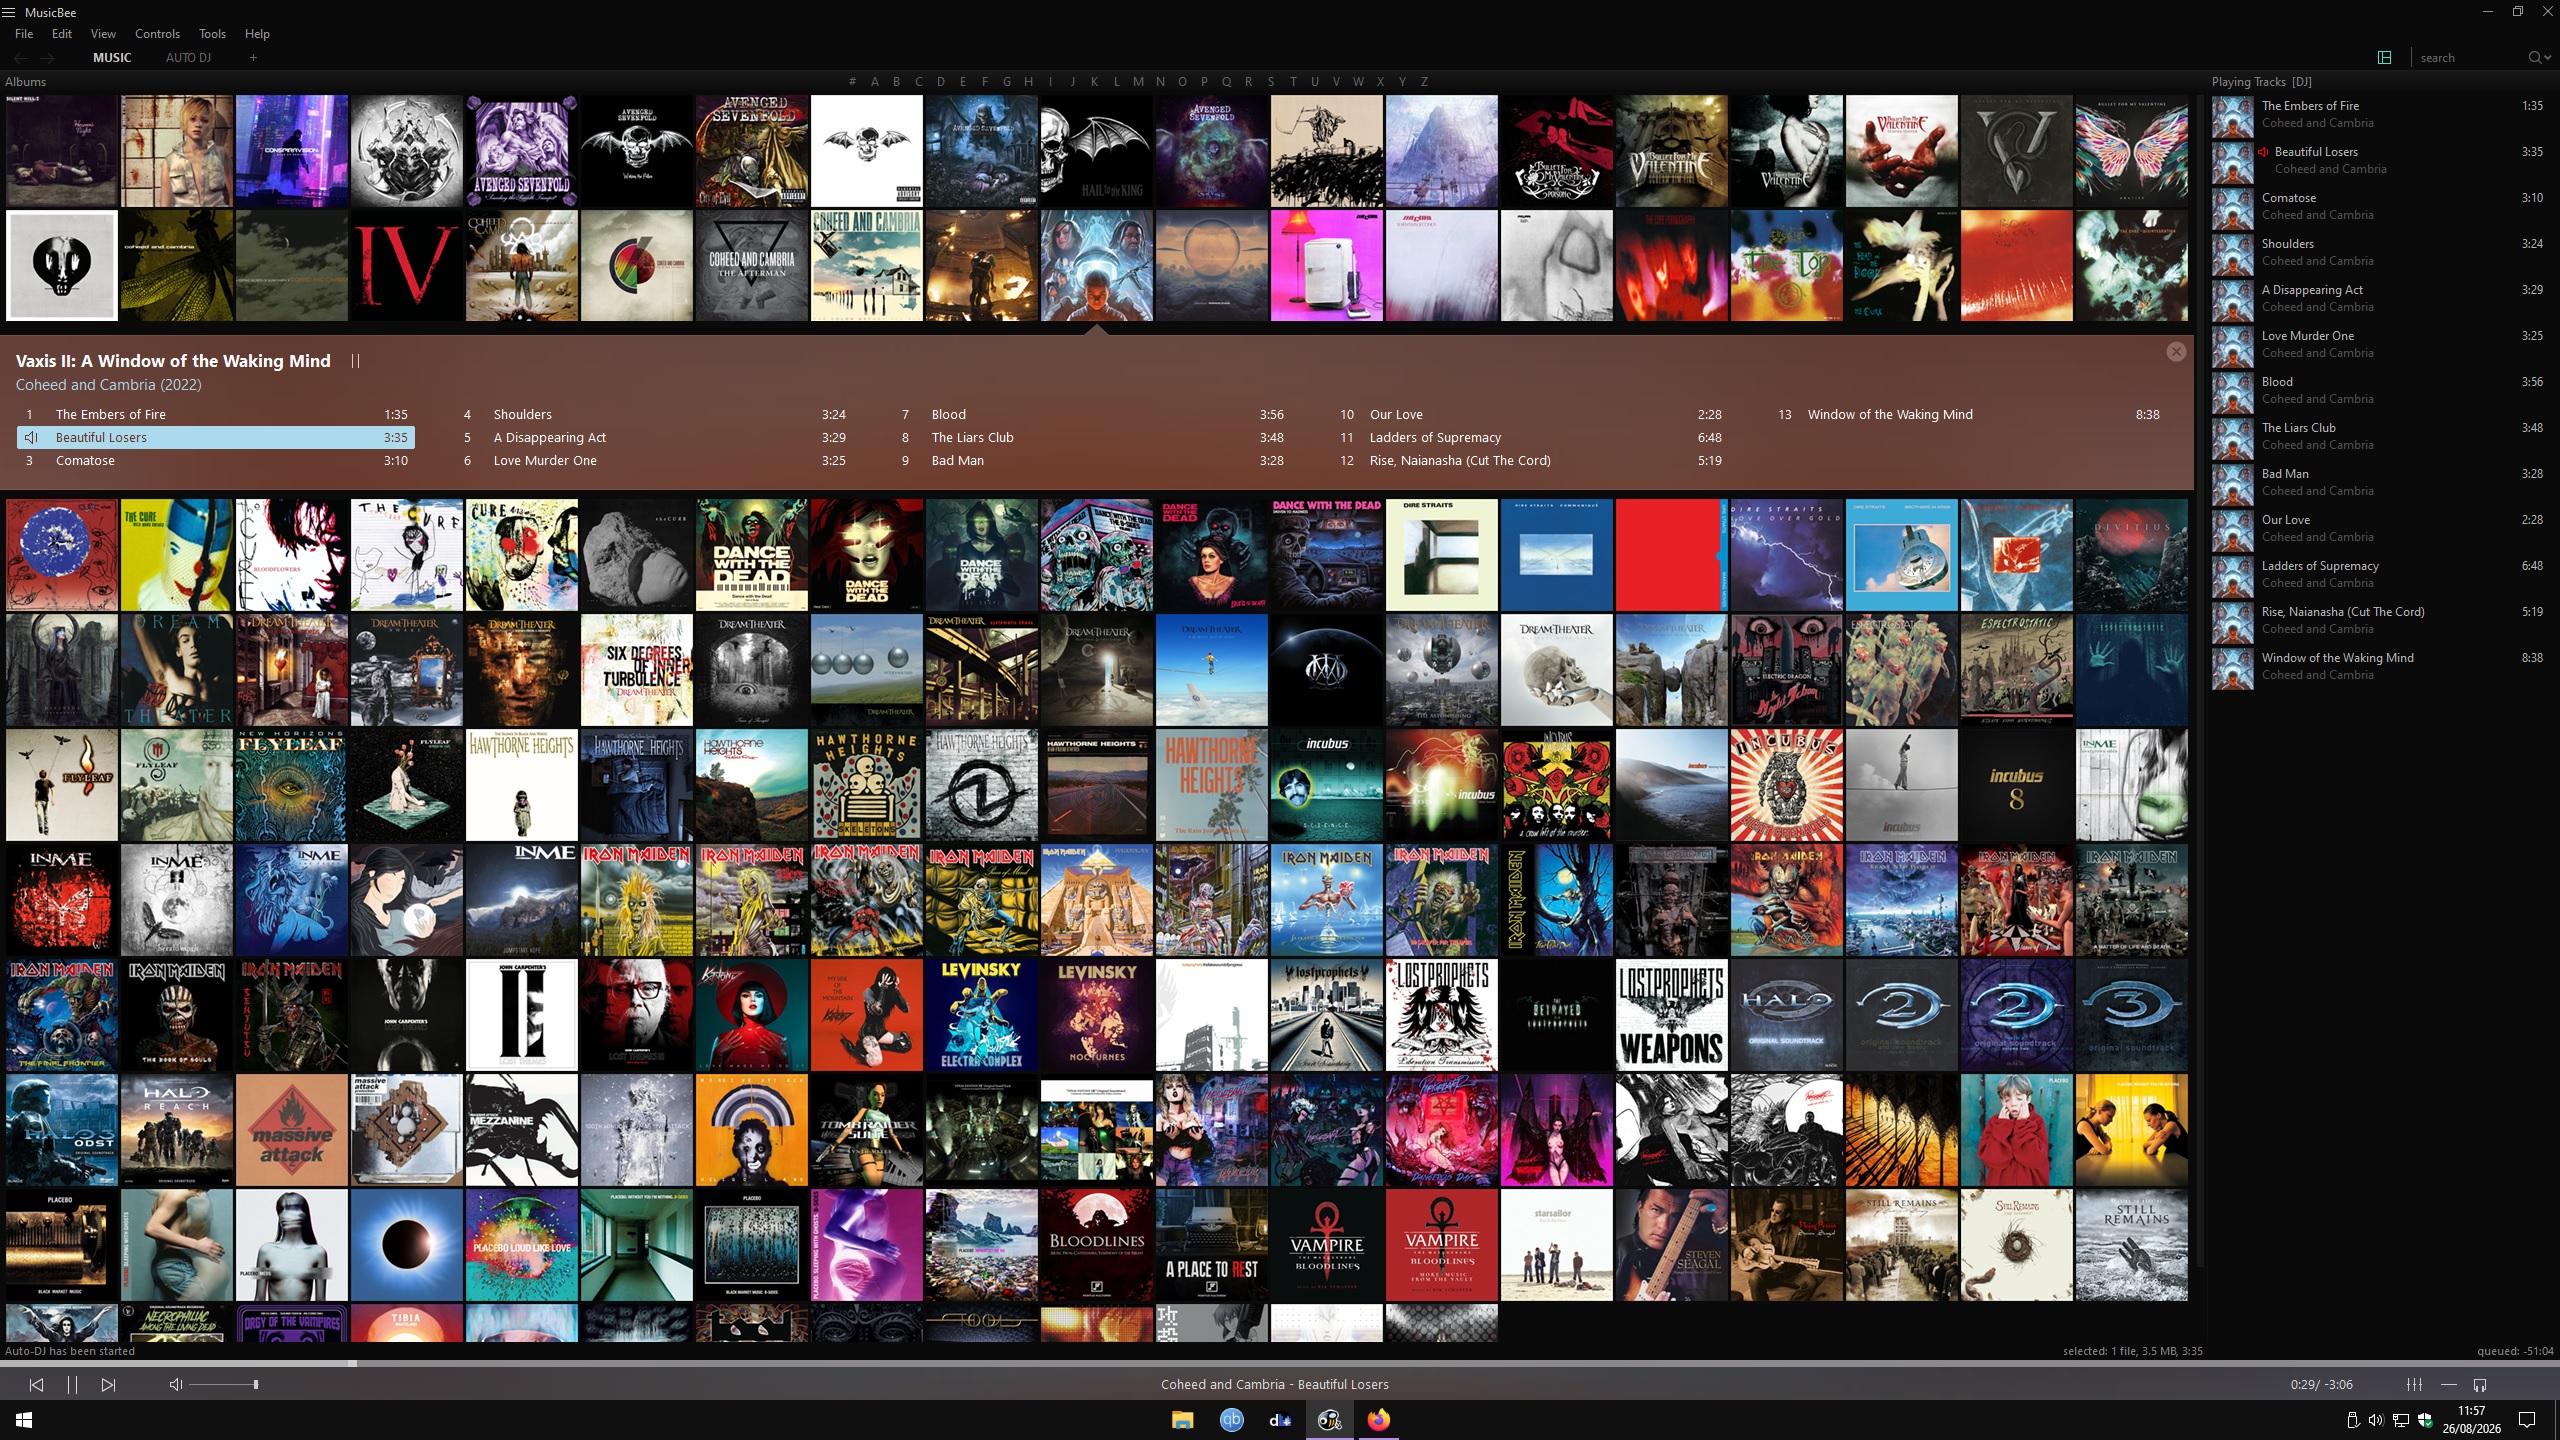Viewport: 2560px width, 1440px height.
Task: Pause playback in the player bar
Action: pos(72,1385)
